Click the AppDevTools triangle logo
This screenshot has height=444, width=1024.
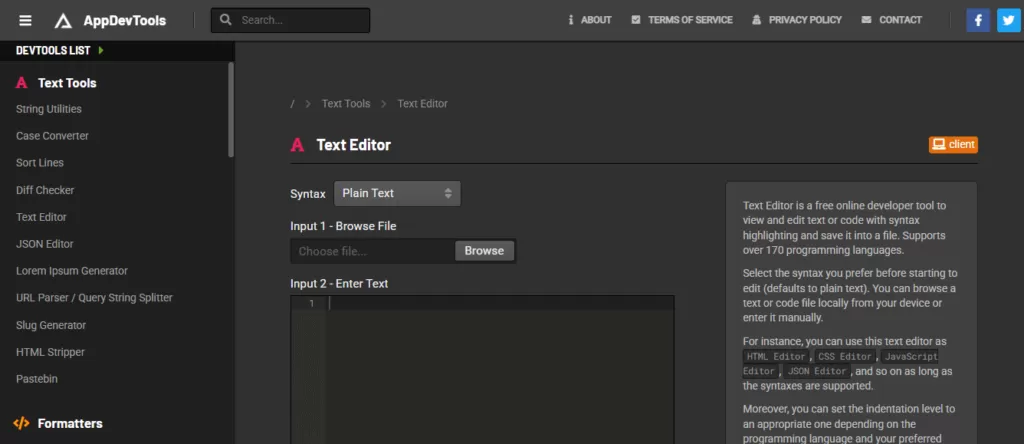pos(63,21)
